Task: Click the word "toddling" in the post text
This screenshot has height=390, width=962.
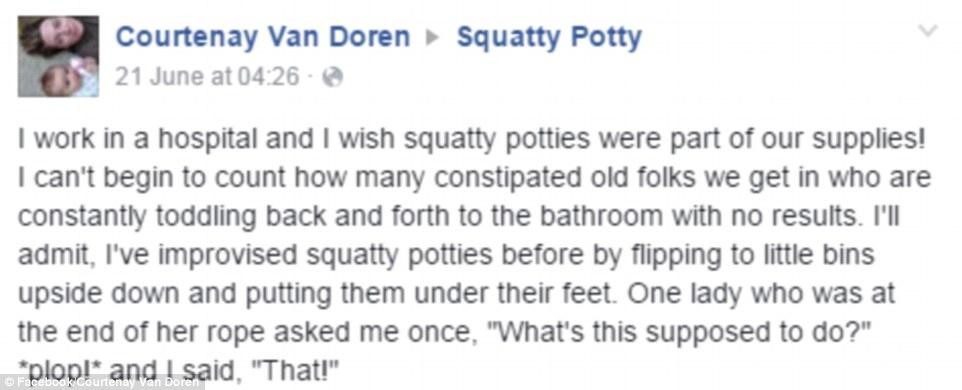Action: [197, 217]
